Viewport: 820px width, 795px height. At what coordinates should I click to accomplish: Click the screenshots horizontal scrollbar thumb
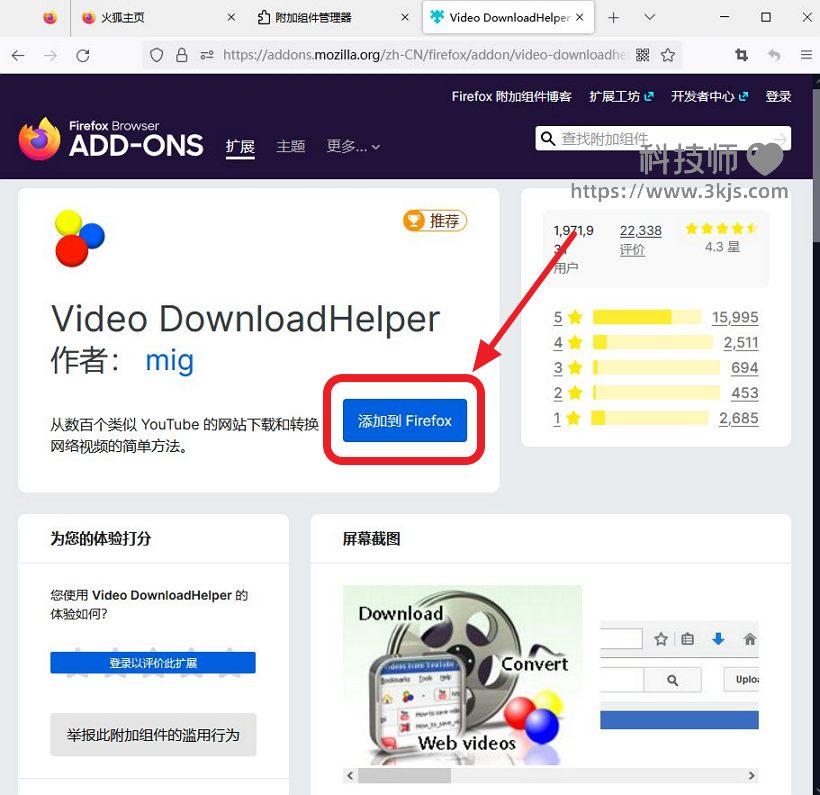coord(404,776)
